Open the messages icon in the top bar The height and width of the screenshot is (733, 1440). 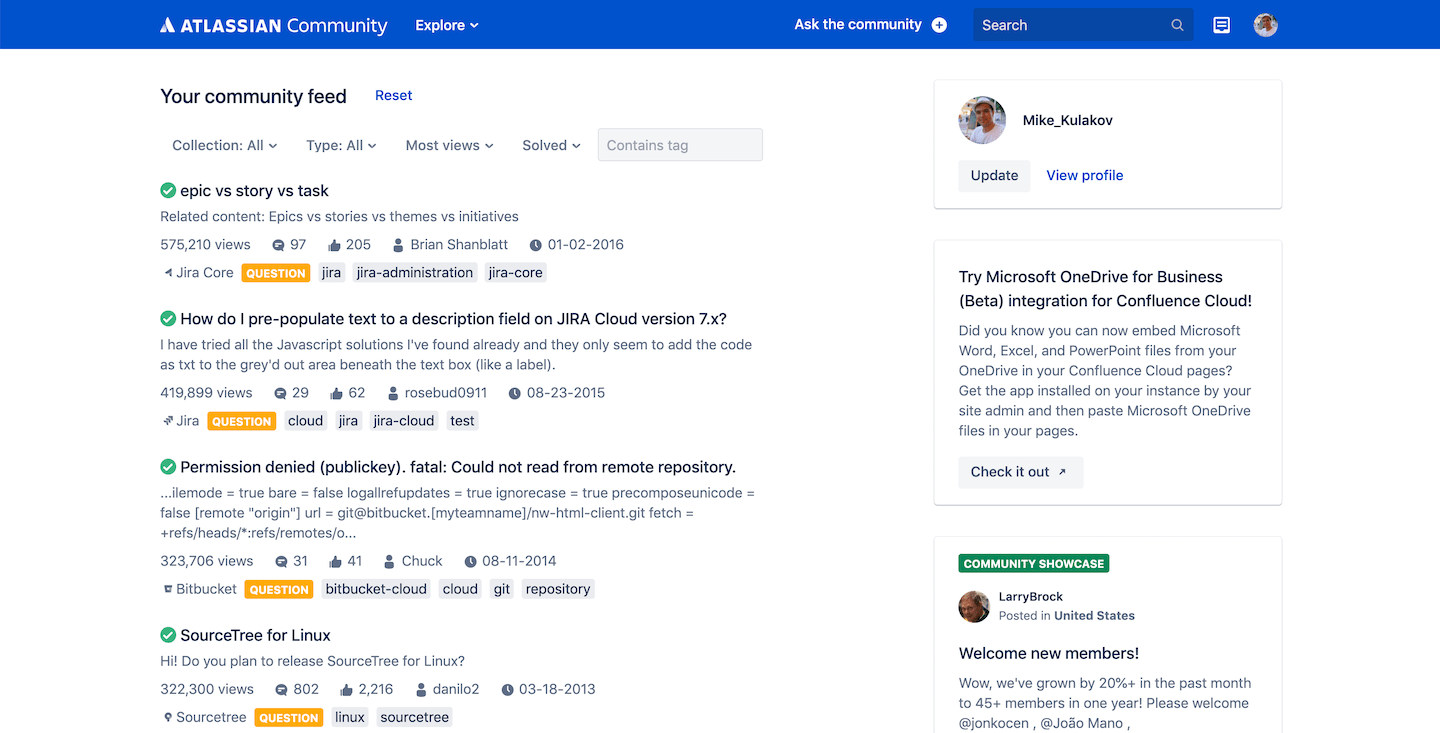(1221, 25)
